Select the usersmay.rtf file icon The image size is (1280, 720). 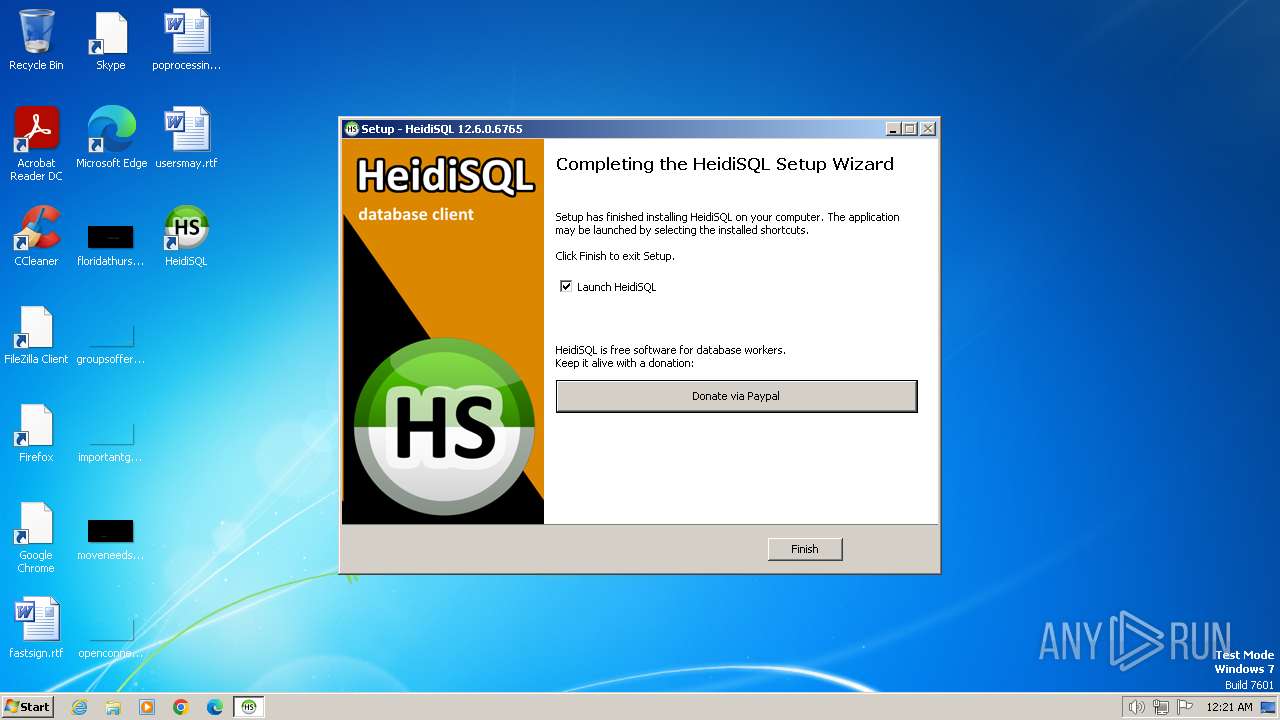186,138
